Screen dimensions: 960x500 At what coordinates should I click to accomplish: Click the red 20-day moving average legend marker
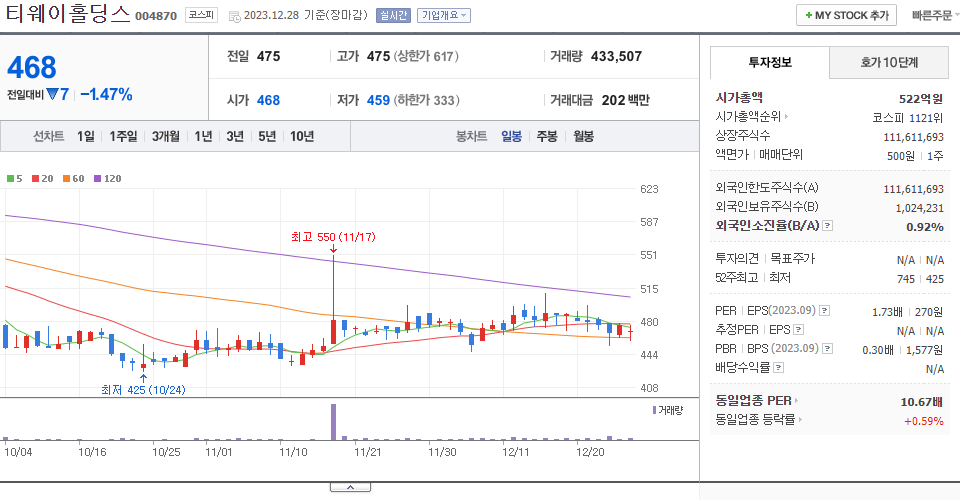(x=36, y=179)
